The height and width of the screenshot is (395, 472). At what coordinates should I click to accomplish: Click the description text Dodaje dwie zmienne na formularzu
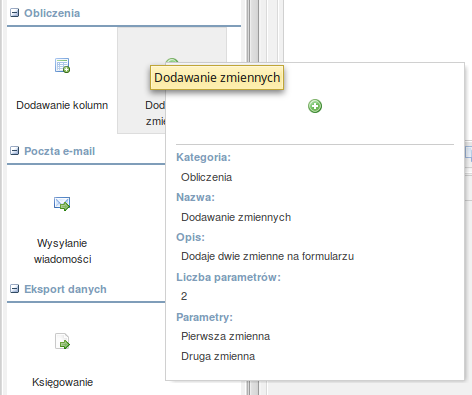pos(268,256)
